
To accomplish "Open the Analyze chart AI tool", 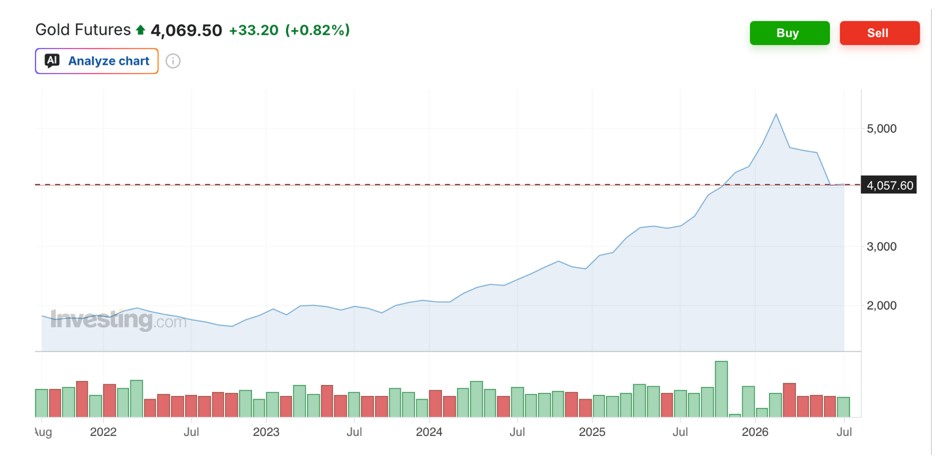I will click(x=97, y=61).
